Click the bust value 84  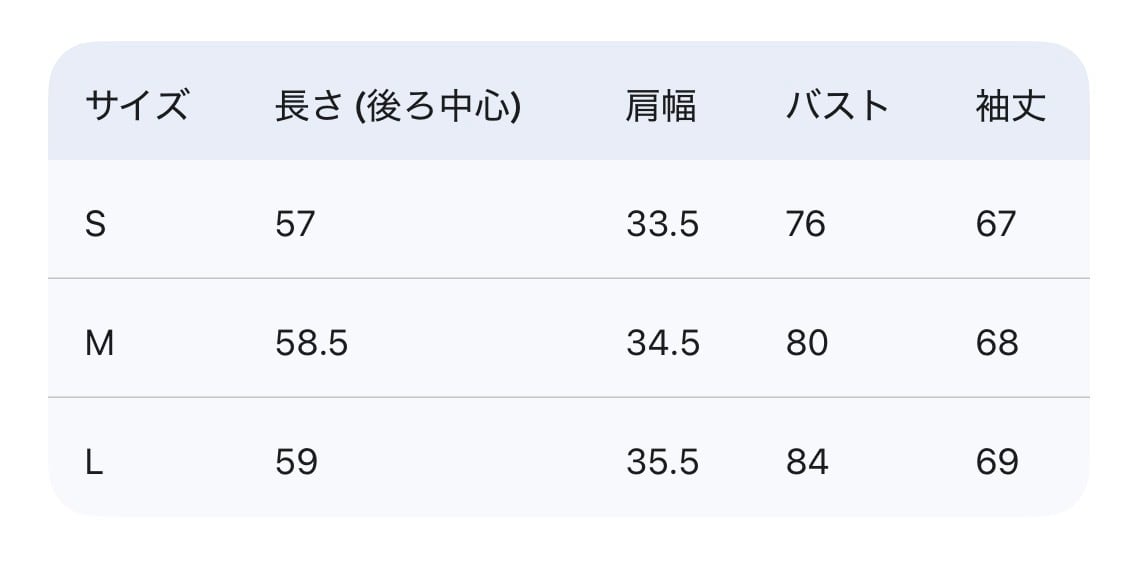pyautogui.click(x=806, y=462)
